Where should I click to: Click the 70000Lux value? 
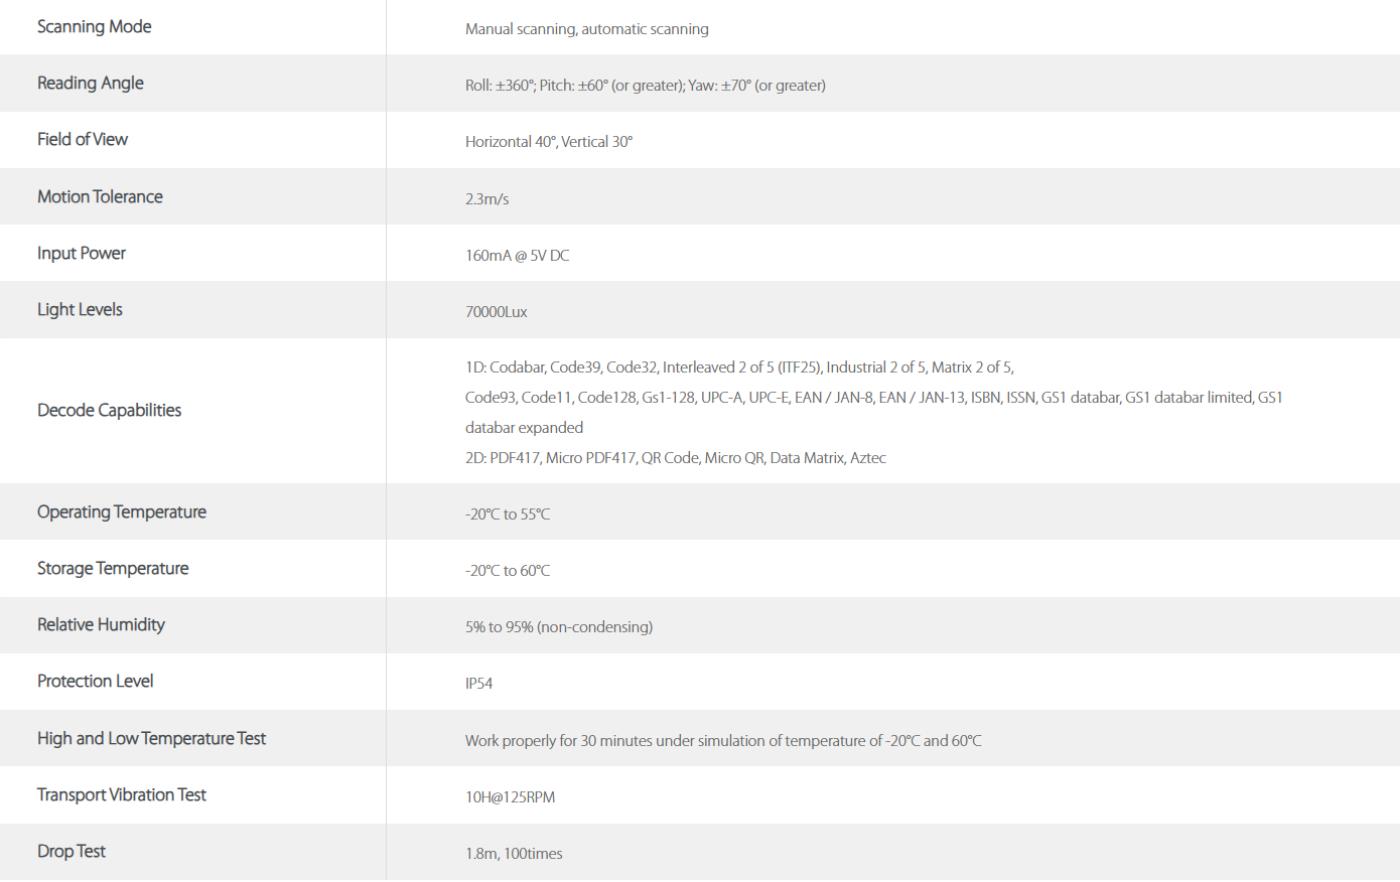pyautogui.click(x=496, y=312)
